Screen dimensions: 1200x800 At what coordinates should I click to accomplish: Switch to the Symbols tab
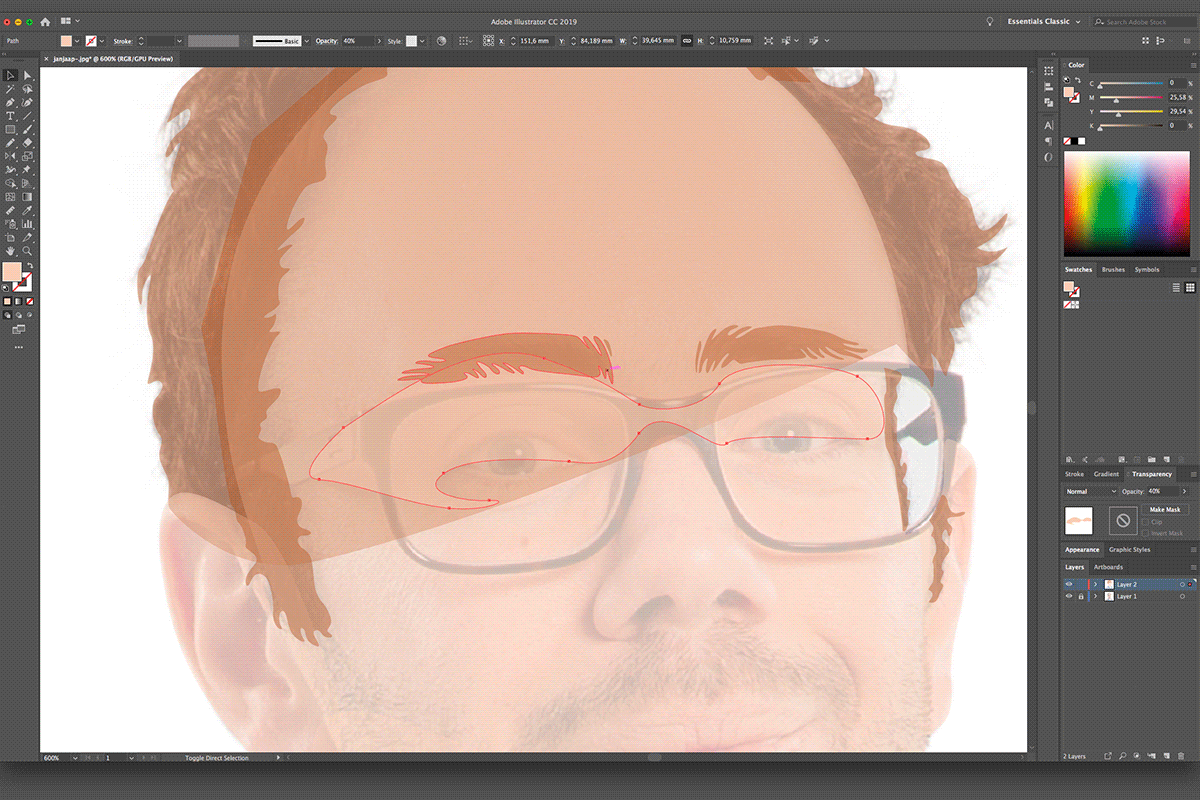pos(1147,270)
